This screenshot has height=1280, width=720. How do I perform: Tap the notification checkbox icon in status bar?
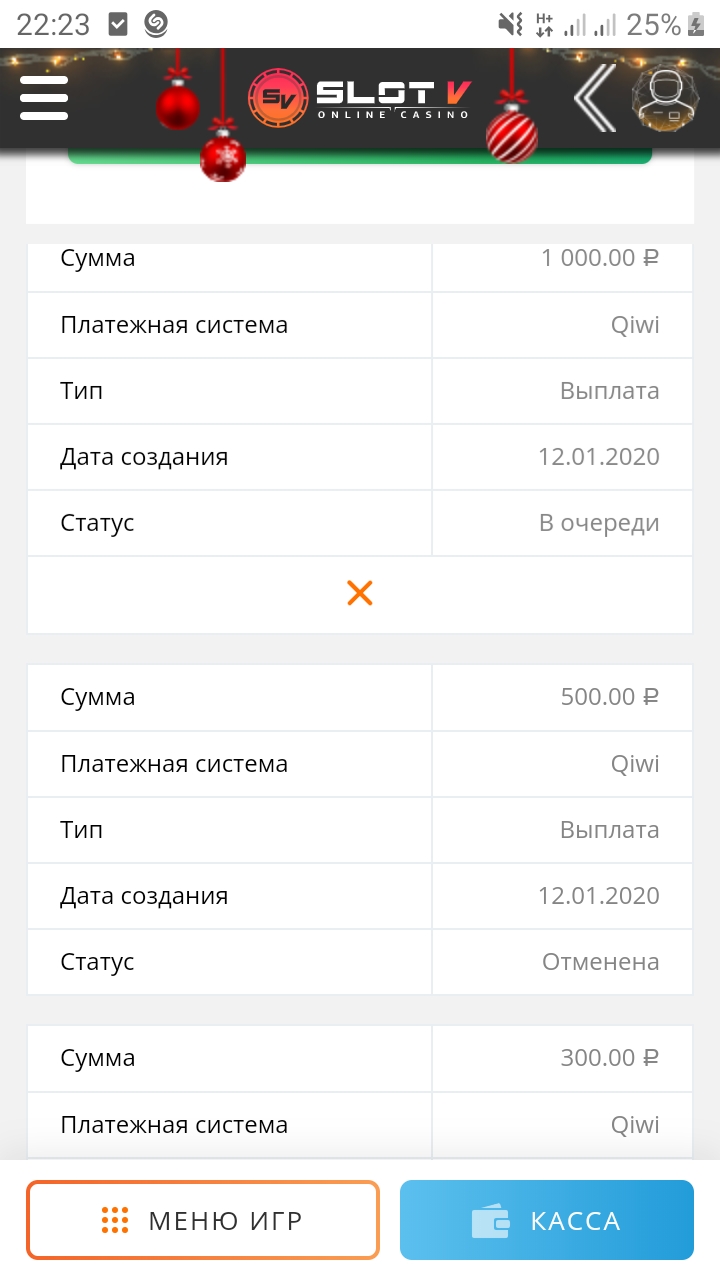pos(118,24)
